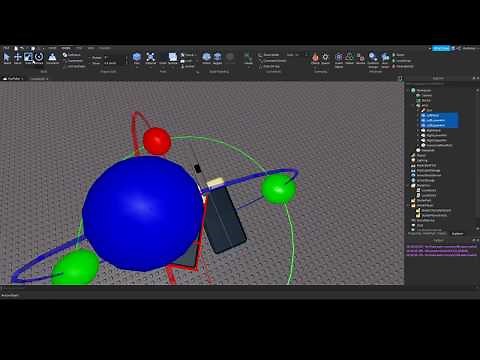Activate the Rotate tool

39,58
